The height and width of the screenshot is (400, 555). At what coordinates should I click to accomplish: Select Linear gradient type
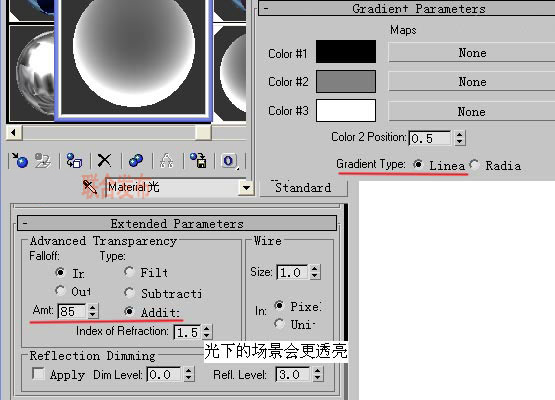click(x=418, y=164)
